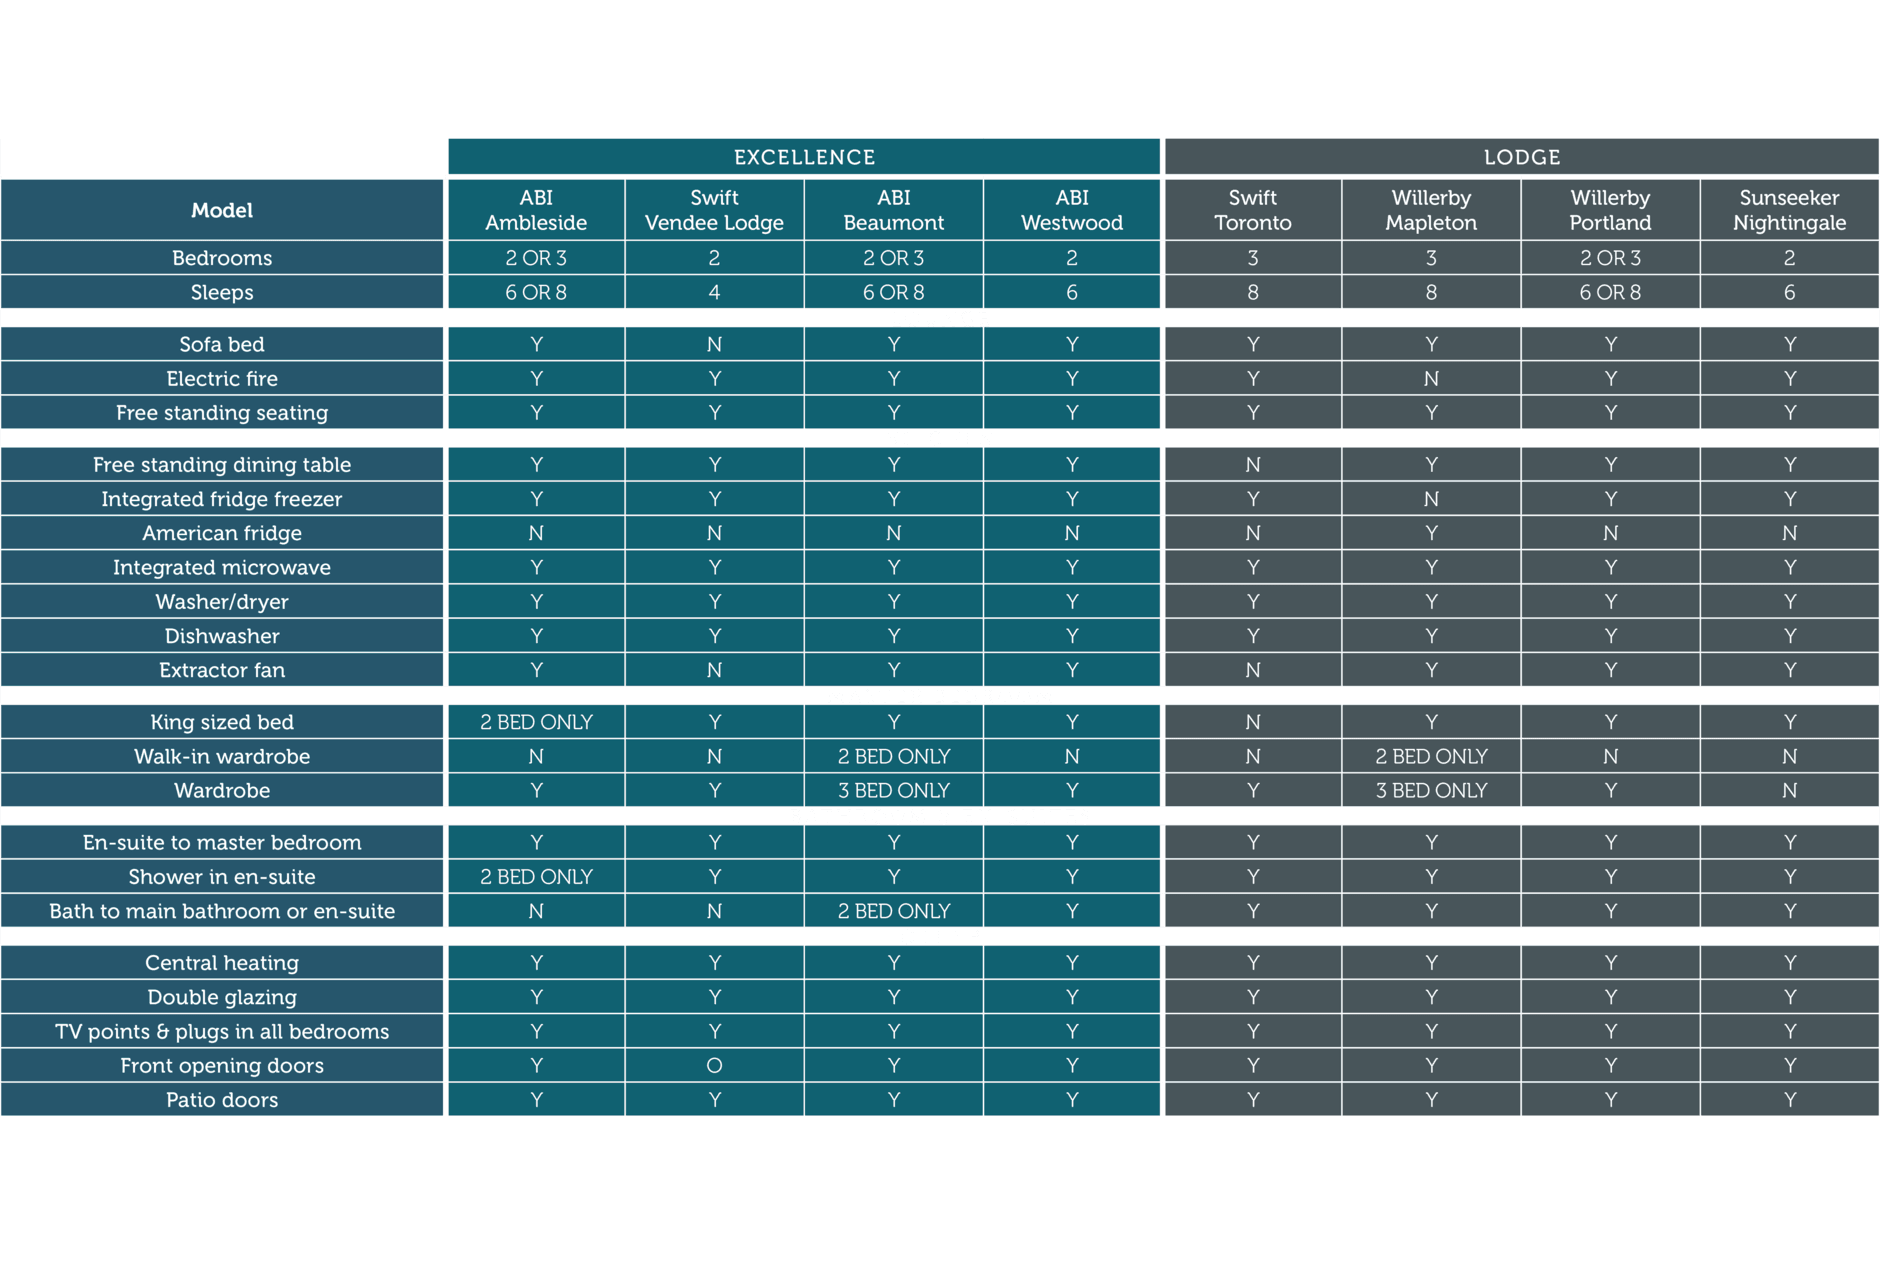Select the Washer/dryer row label
This screenshot has height=1283, width=1882.
click(x=222, y=601)
